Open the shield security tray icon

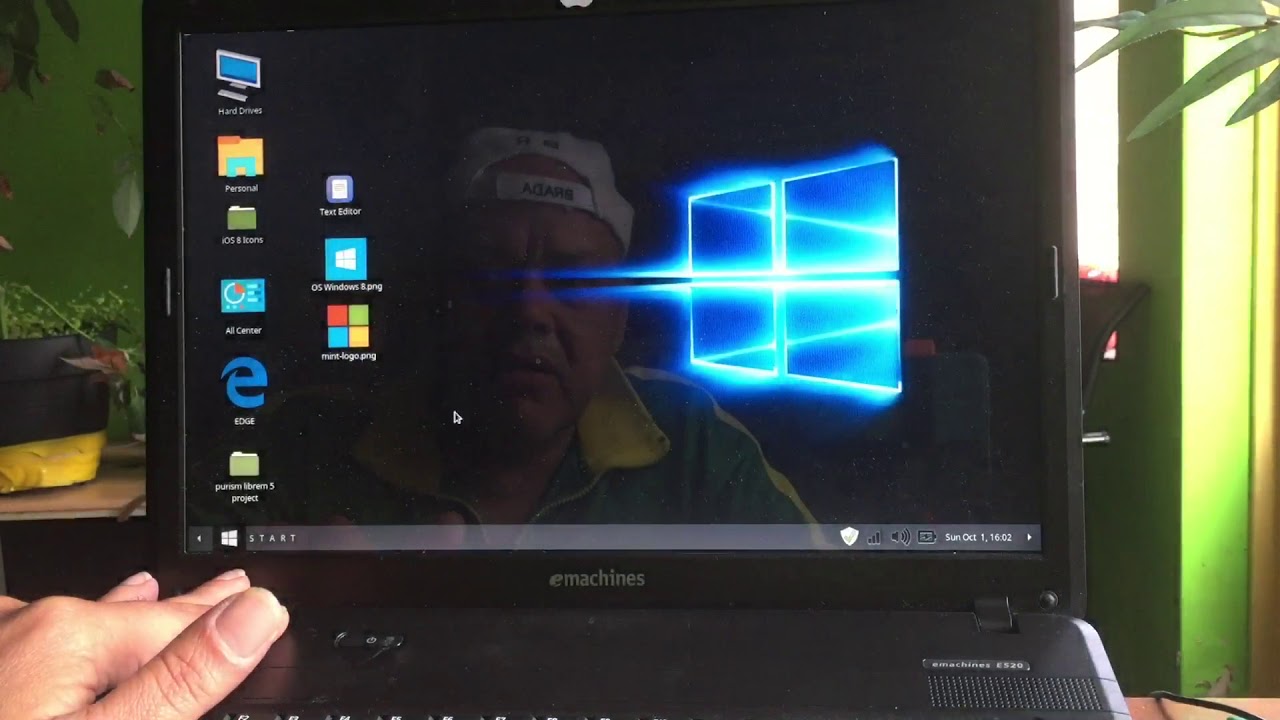pyautogui.click(x=849, y=537)
